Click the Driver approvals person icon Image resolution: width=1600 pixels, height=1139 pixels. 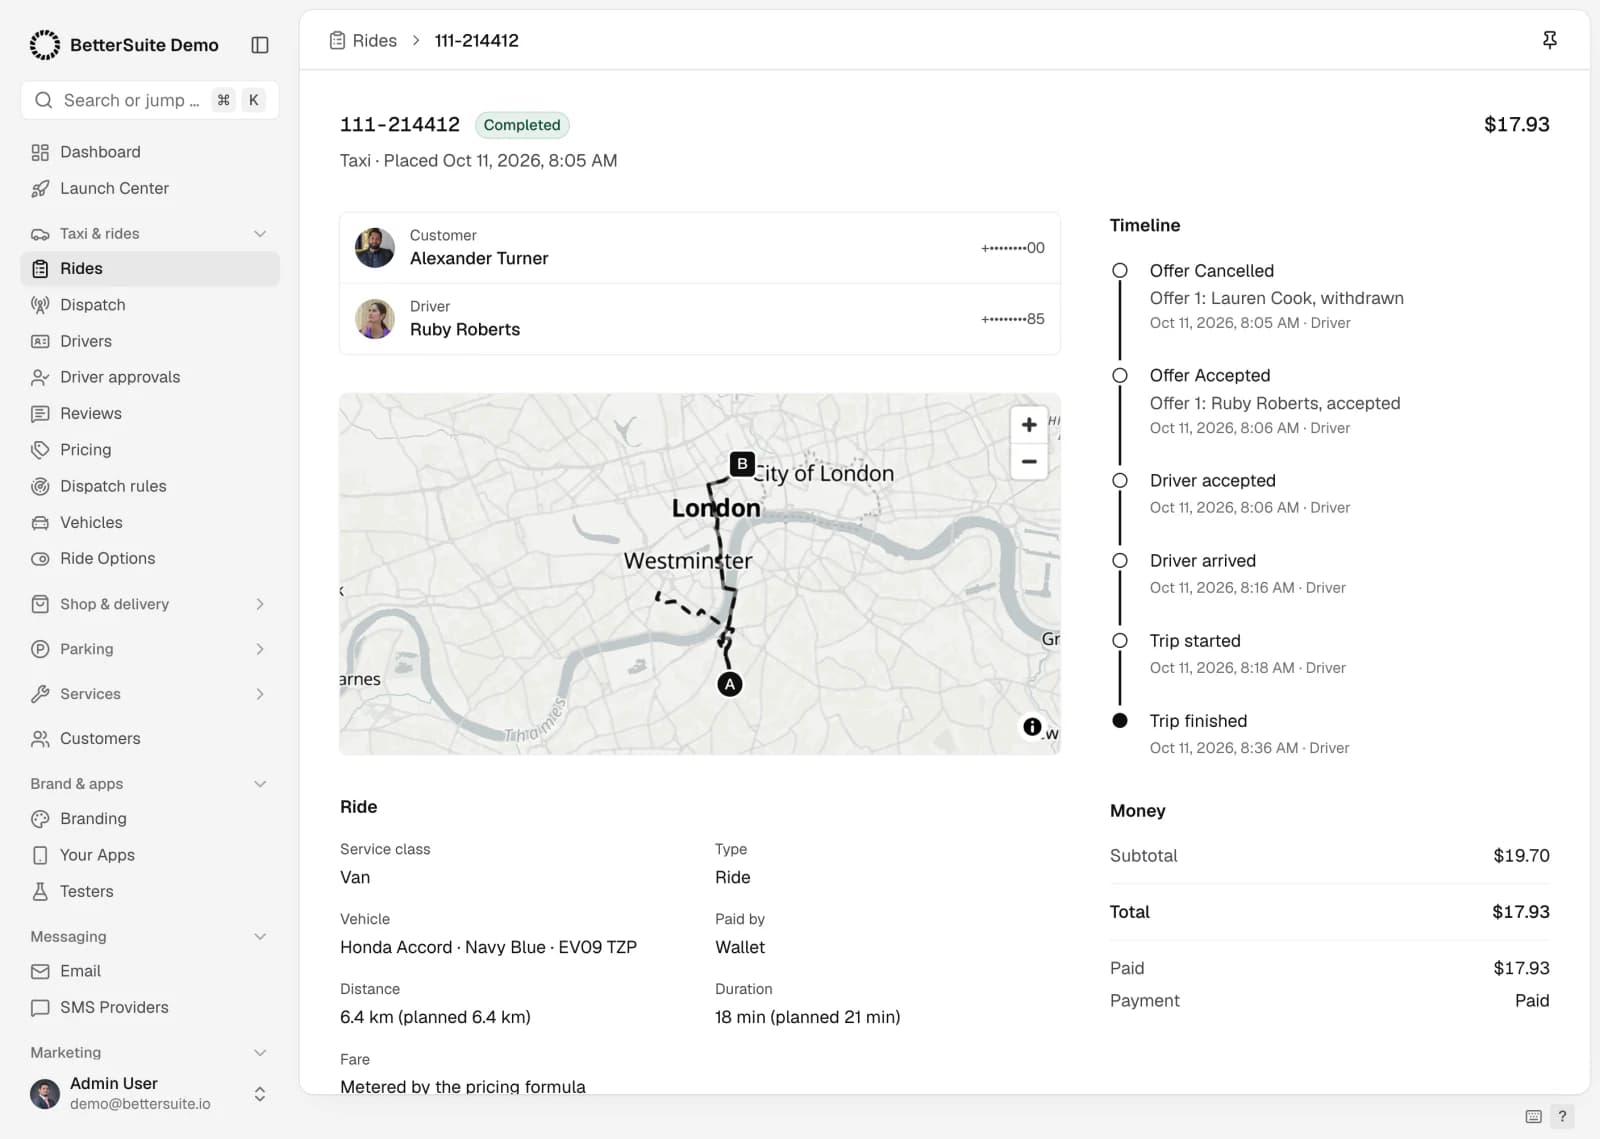coord(40,377)
